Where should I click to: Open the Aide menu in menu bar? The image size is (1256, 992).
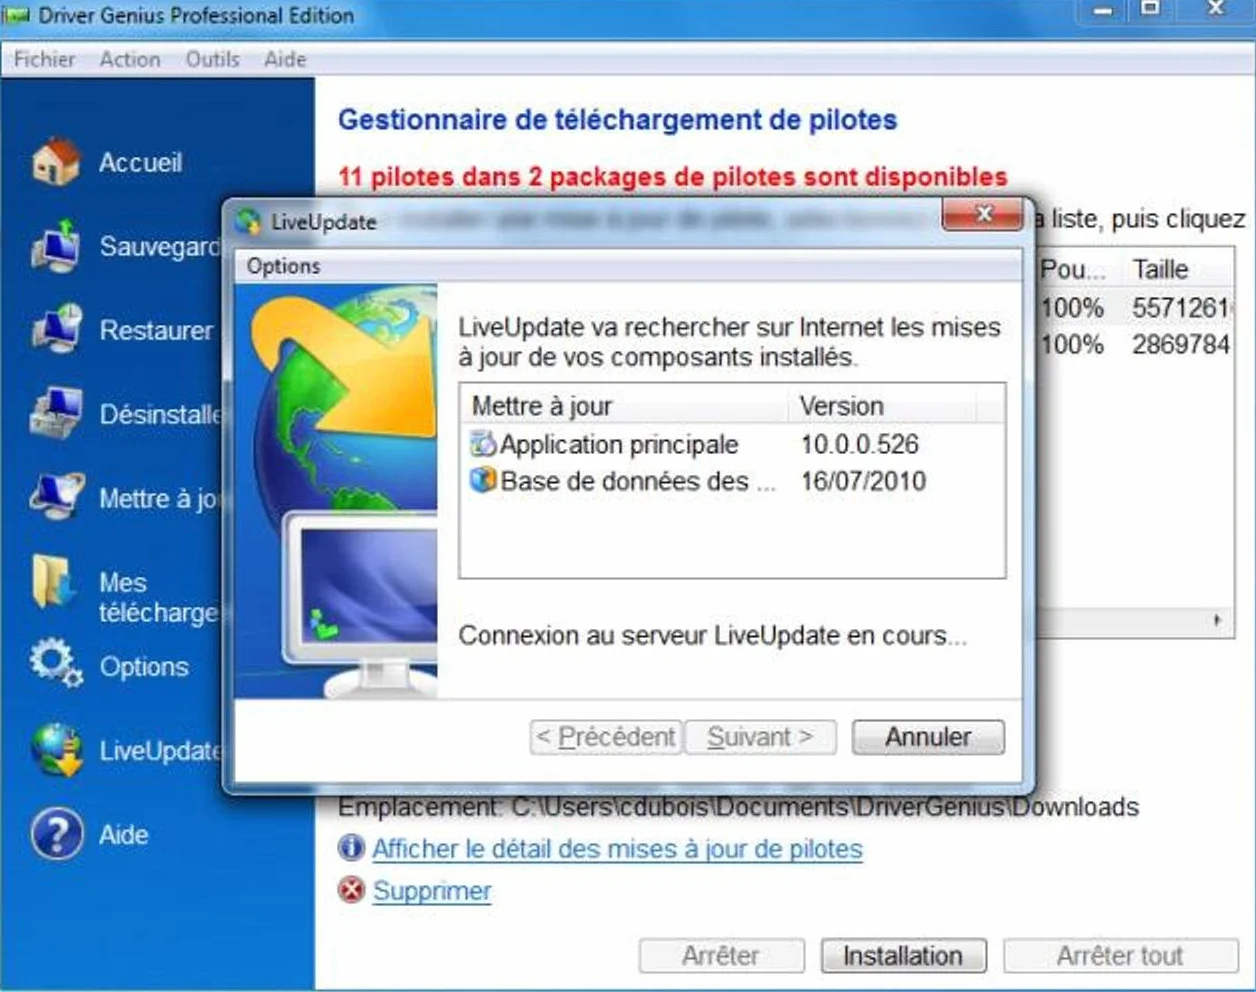pyautogui.click(x=285, y=59)
